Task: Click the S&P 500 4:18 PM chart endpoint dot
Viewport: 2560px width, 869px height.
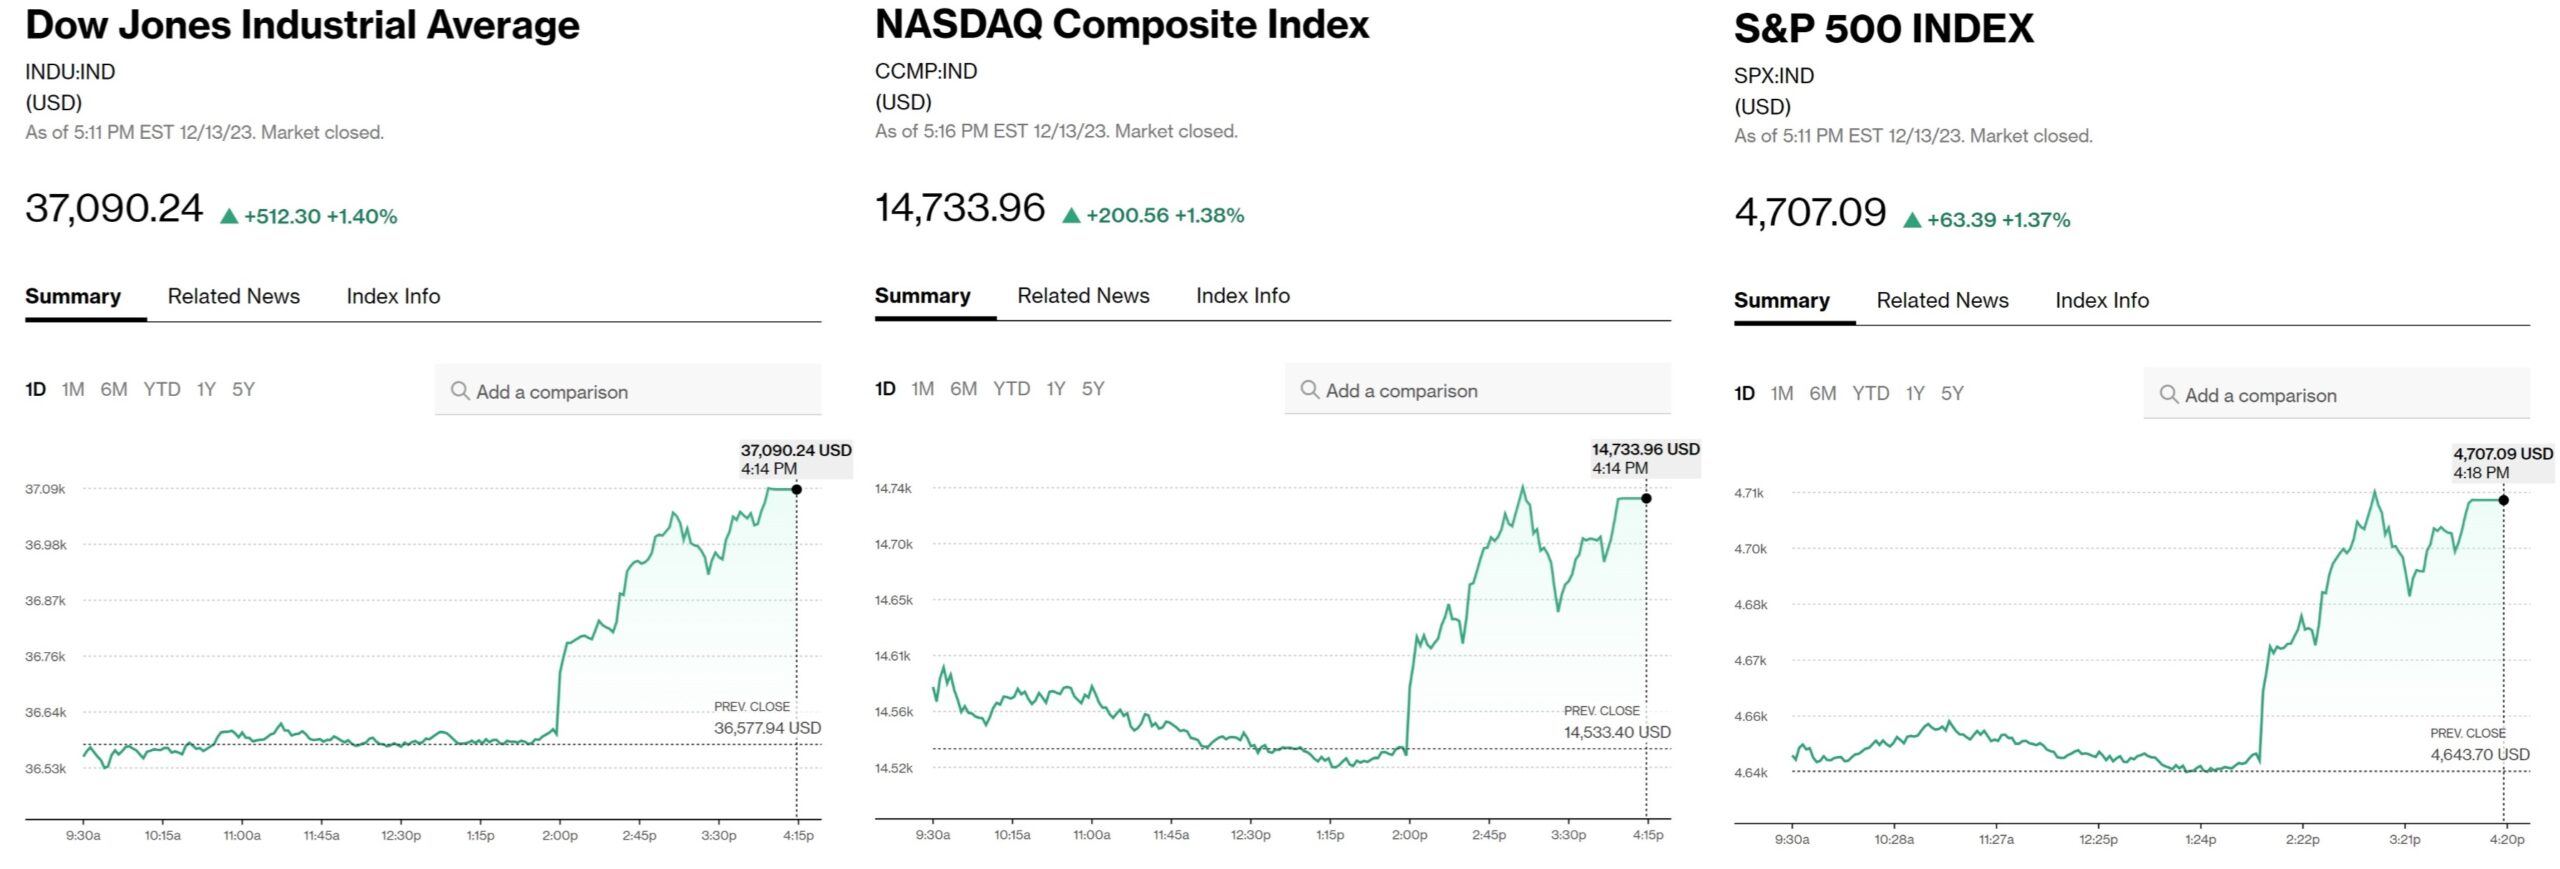Action: (x=2504, y=500)
